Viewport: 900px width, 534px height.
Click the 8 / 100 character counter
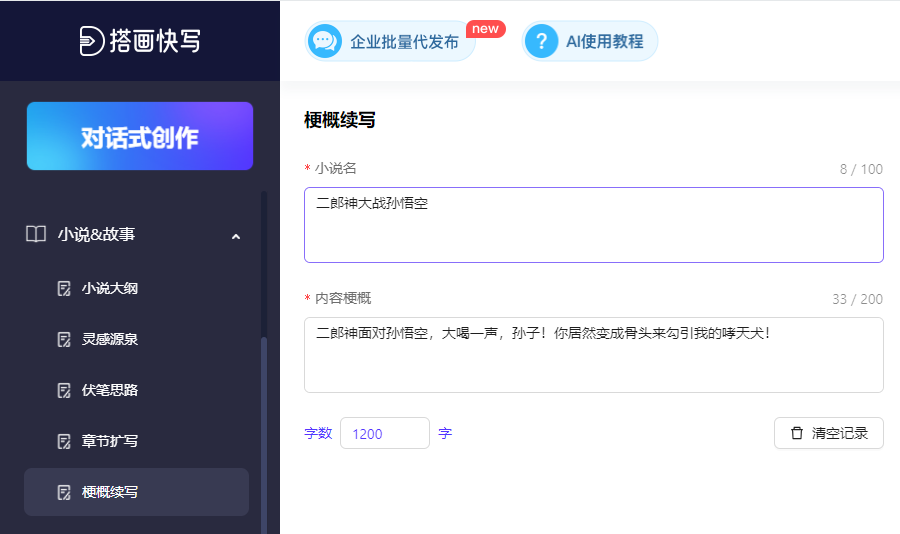pos(861,169)
